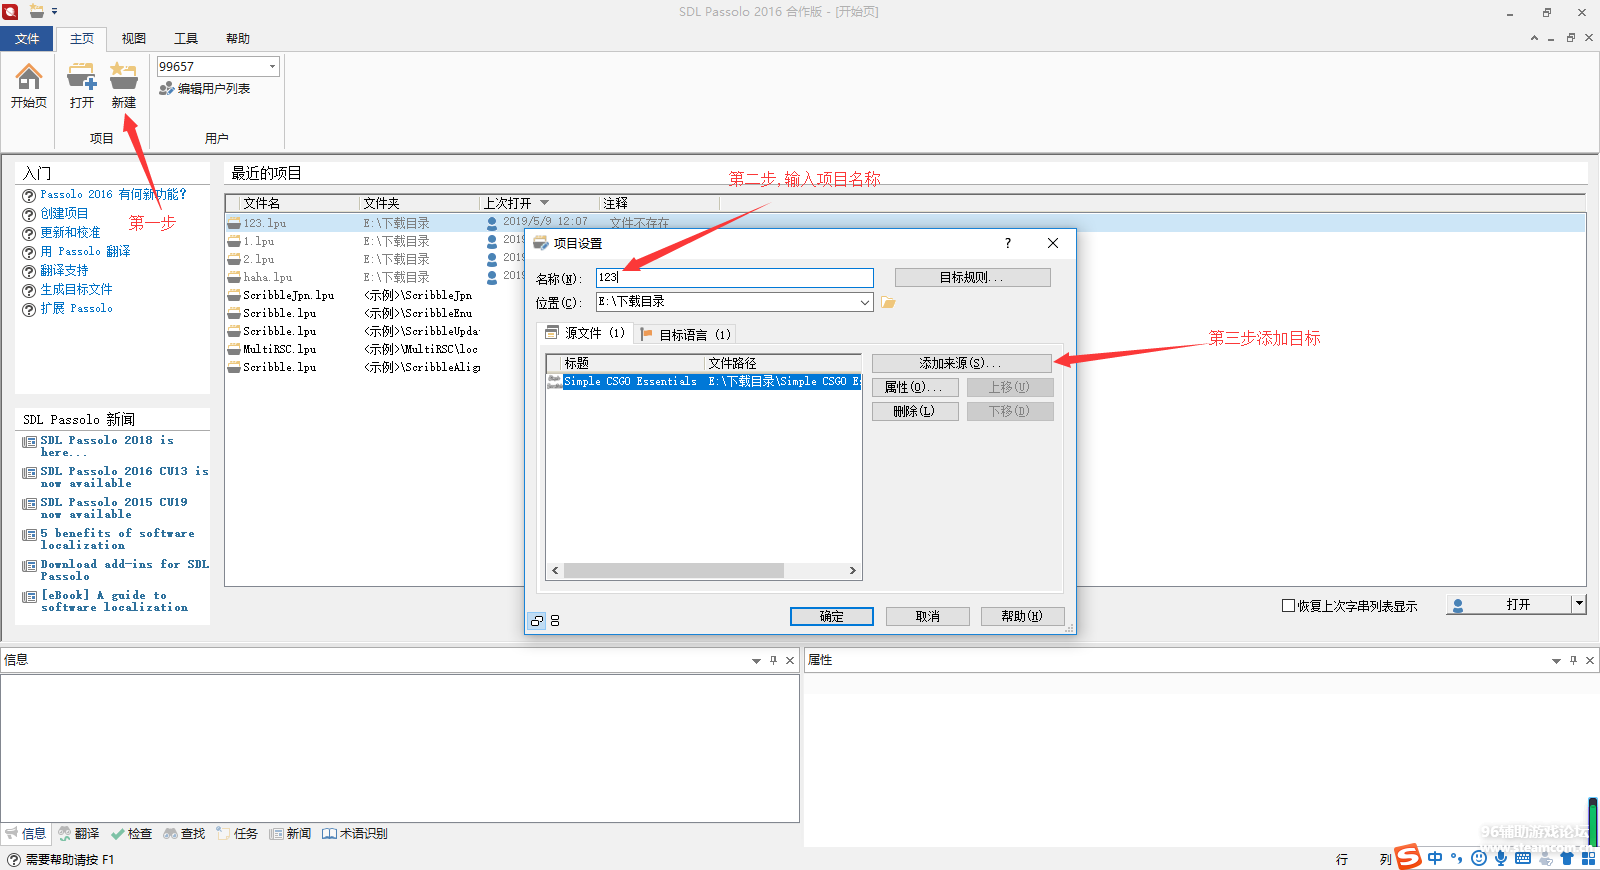This screenshot has width=1600, height=870.
Task: Expand the 位置 location combo box
Action: click(864, 302)
